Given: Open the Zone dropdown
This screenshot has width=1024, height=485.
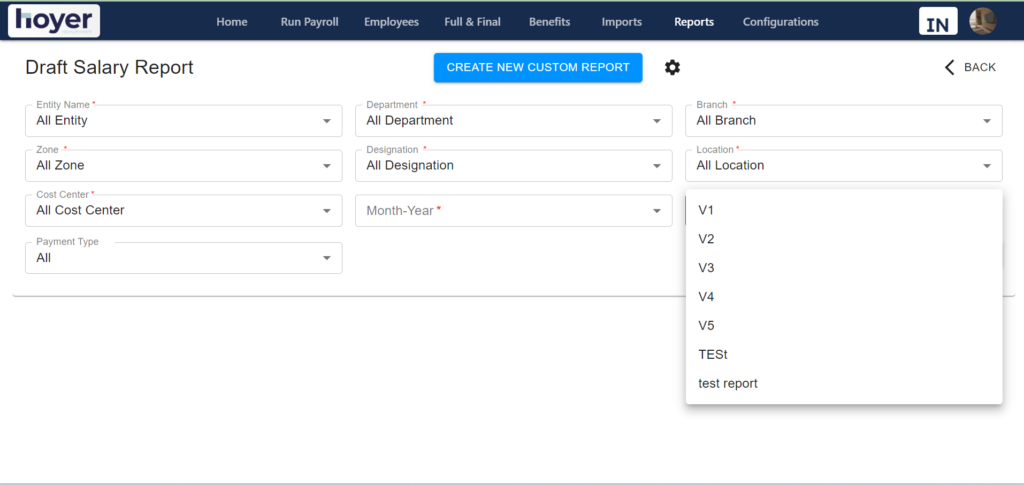Looking at the screenshot, I should tap(184, 166).
